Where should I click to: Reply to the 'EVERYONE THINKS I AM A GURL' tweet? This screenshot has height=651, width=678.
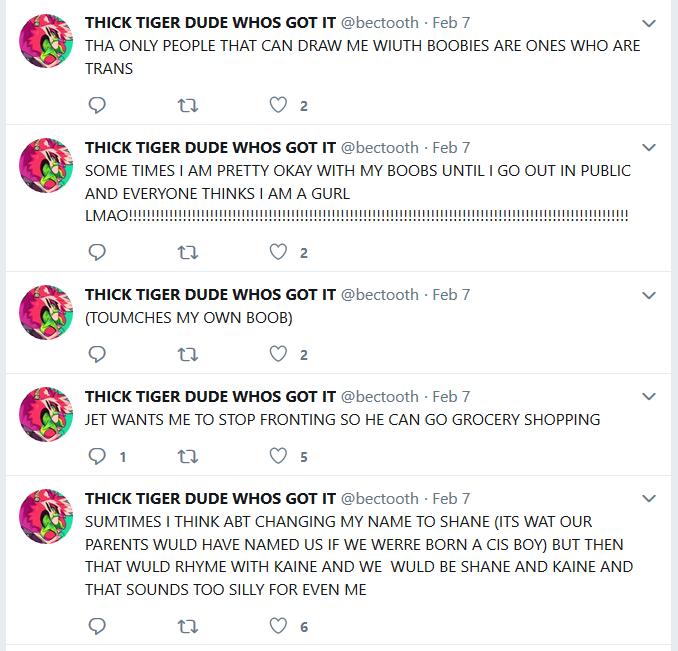pyautogui.click(x=97, y=252)
